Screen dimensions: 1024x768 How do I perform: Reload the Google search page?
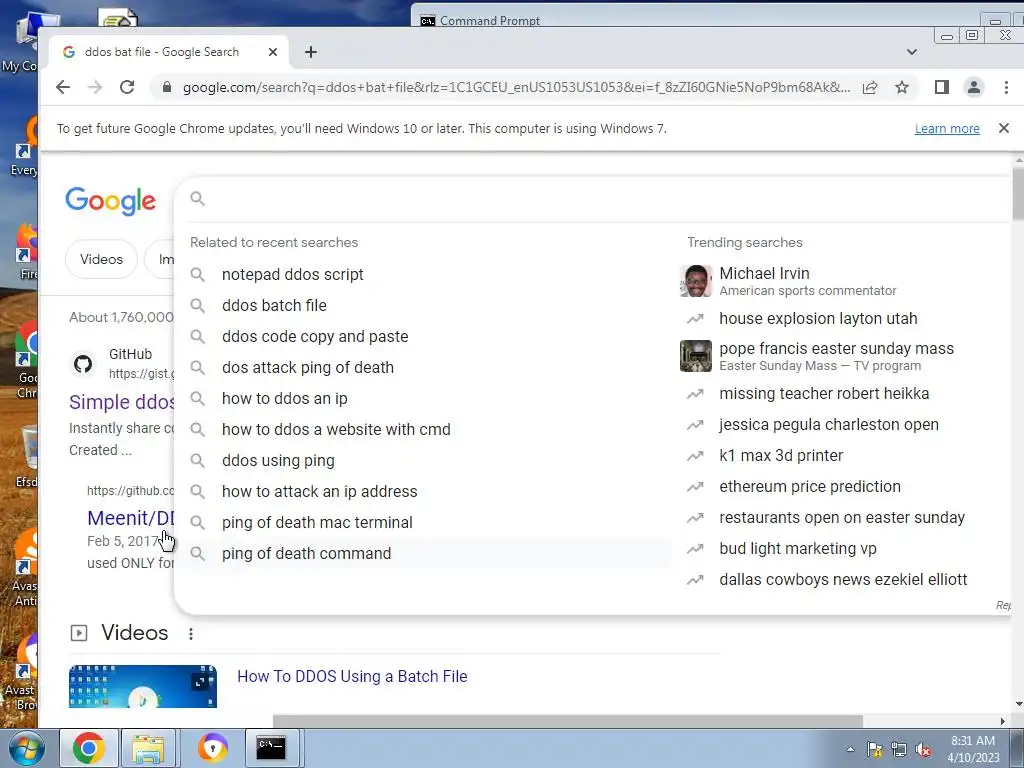pyautogui.click(x=127, y=87)
